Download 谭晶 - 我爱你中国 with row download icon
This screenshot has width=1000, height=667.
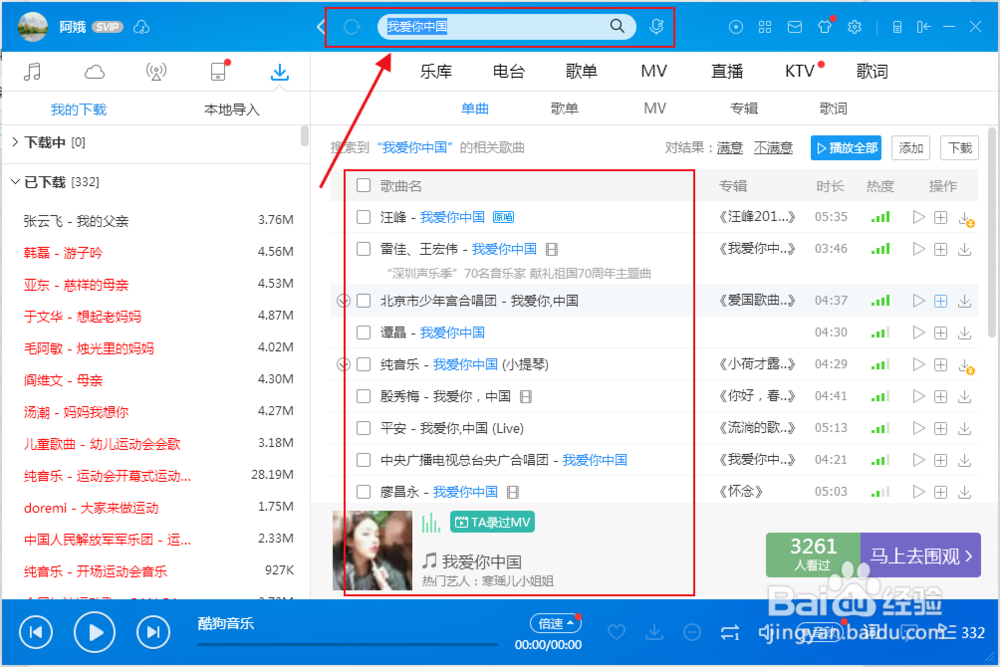point(965,332)
